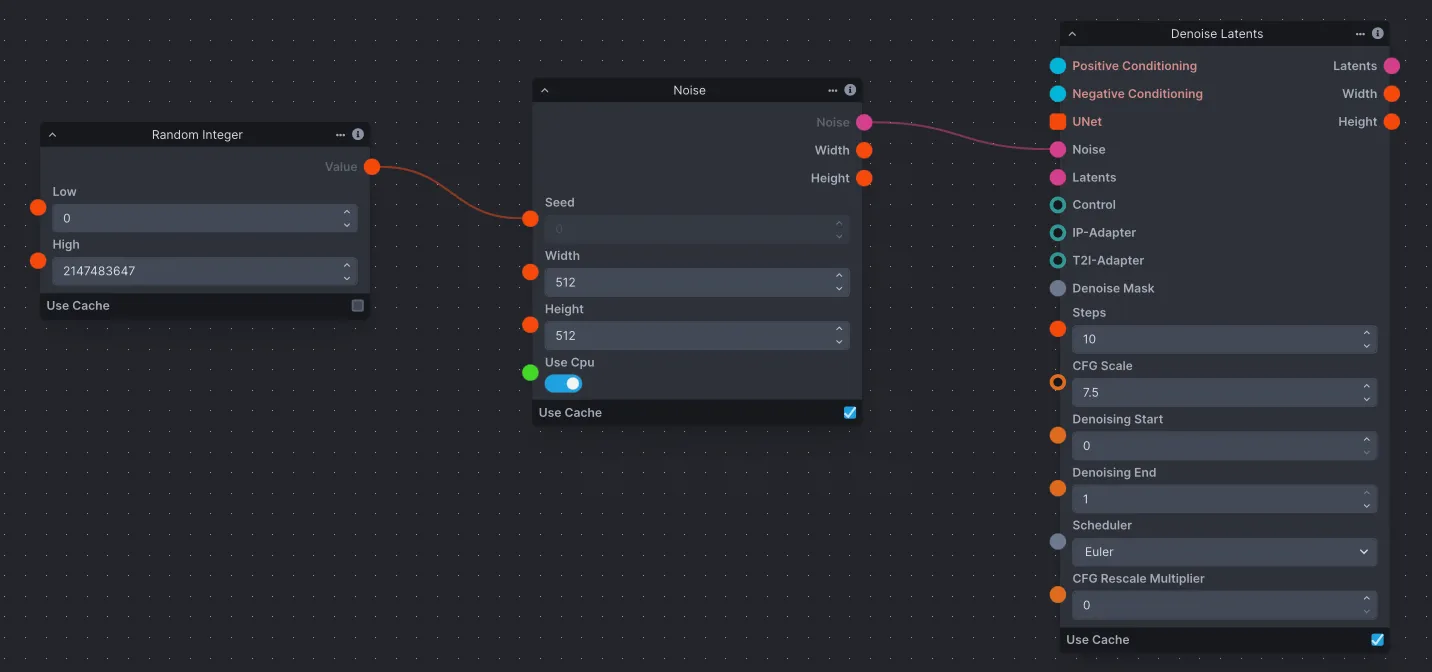This screenshot has height=672, width=1432.
Task: Uncheck Use Cache on Denoise Latents
Action: click(x=1378, y=639)
